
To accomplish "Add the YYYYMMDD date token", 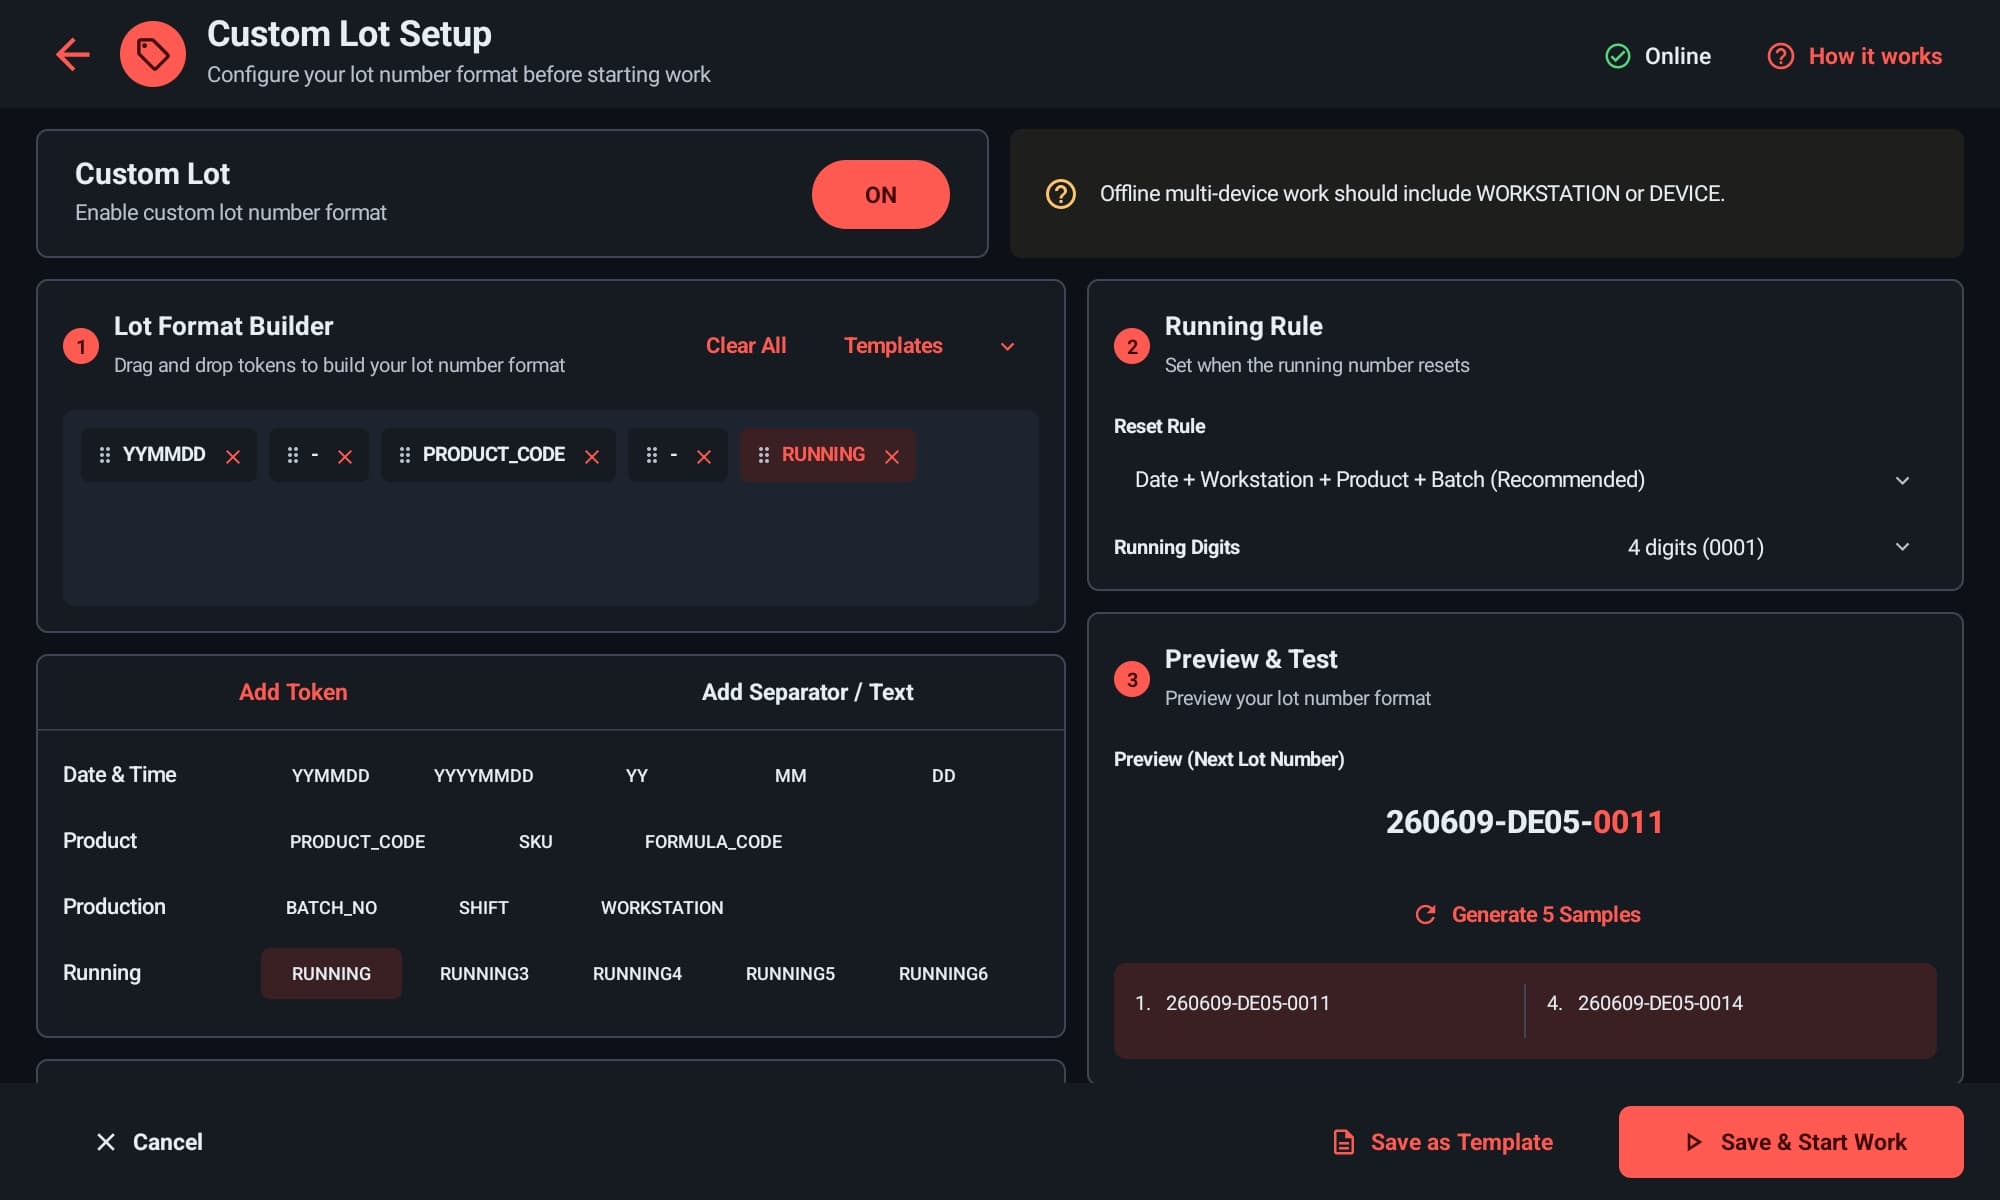I will [x=483, y=775].
